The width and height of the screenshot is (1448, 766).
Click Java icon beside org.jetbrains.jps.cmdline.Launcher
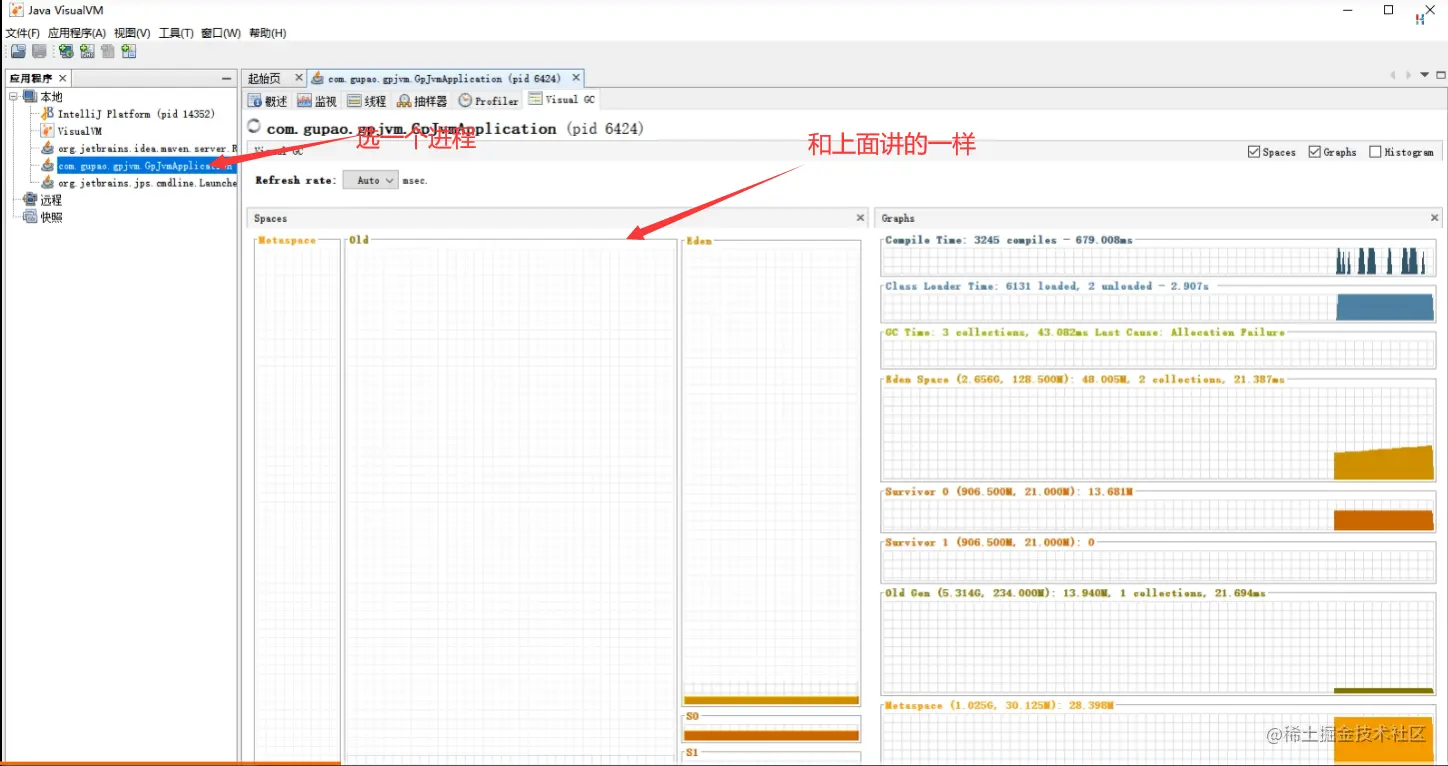[47, 183]
